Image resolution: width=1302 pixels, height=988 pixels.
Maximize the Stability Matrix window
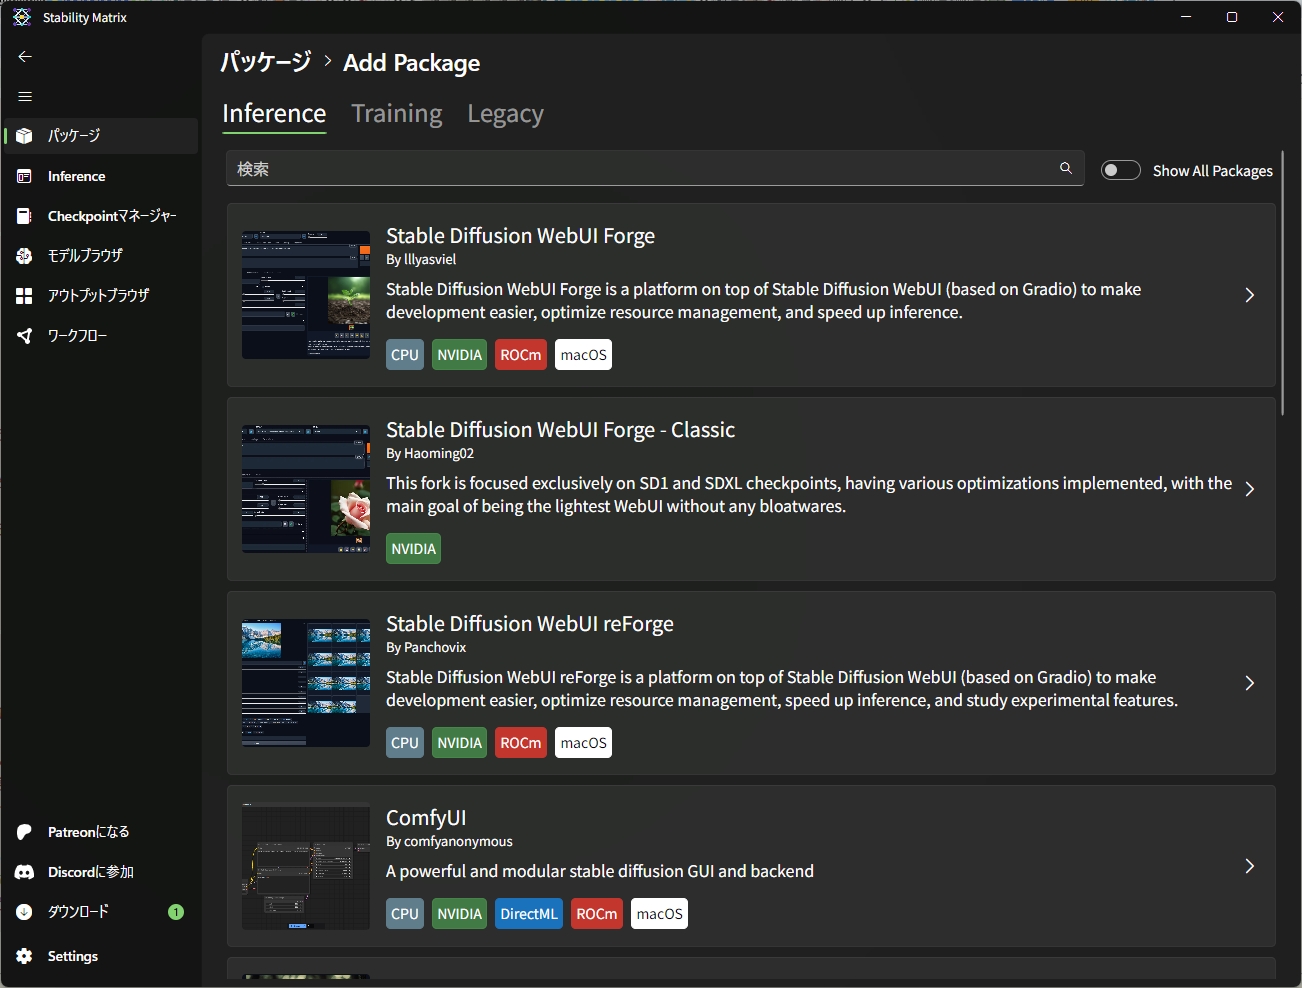(x=1232, y=17)
